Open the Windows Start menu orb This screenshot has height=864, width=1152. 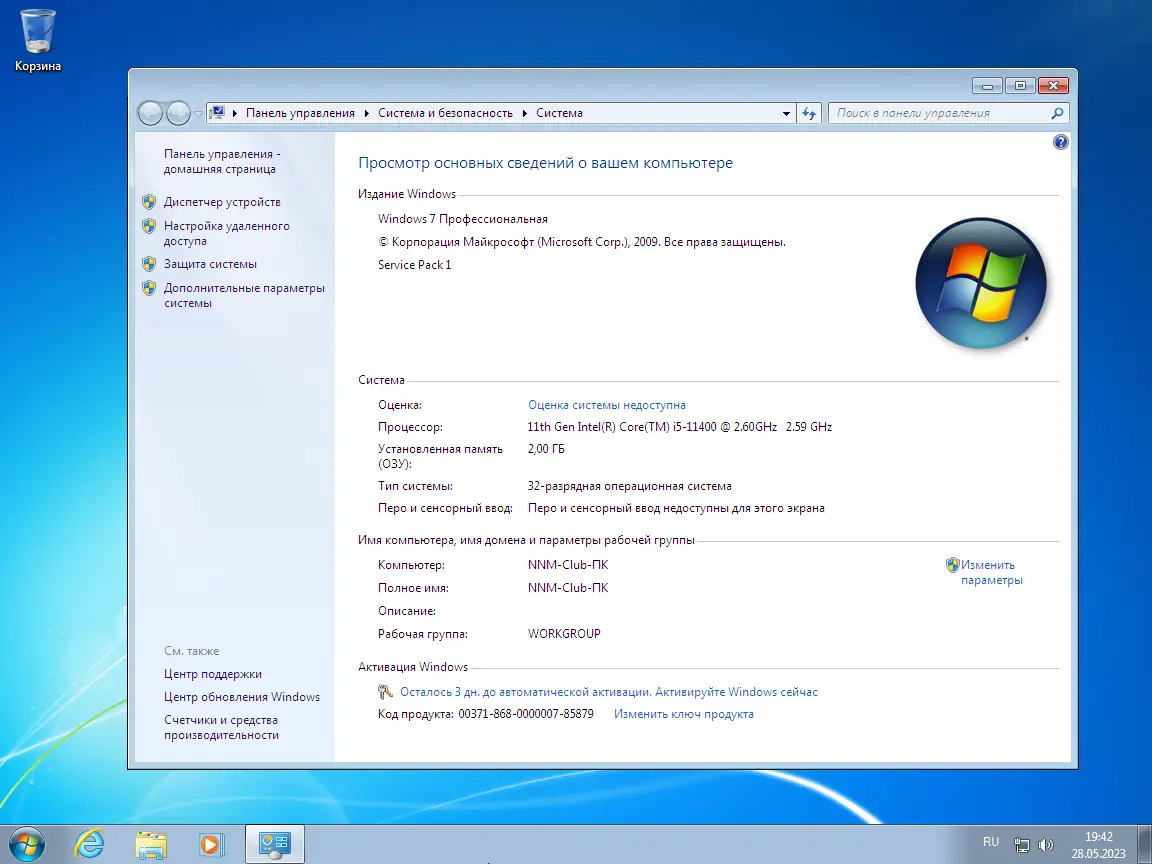[x=27, y=844]
